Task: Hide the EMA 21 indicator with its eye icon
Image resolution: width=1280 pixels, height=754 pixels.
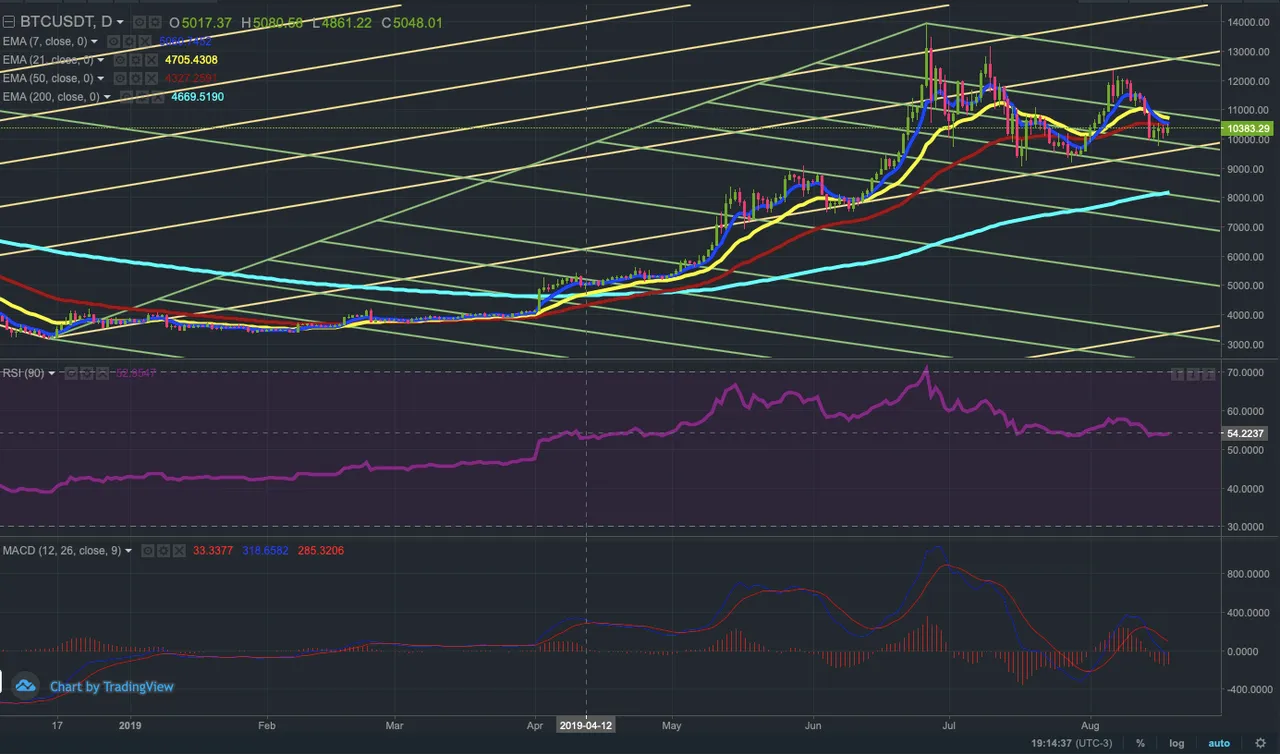Action: click(x=119, y=60)
